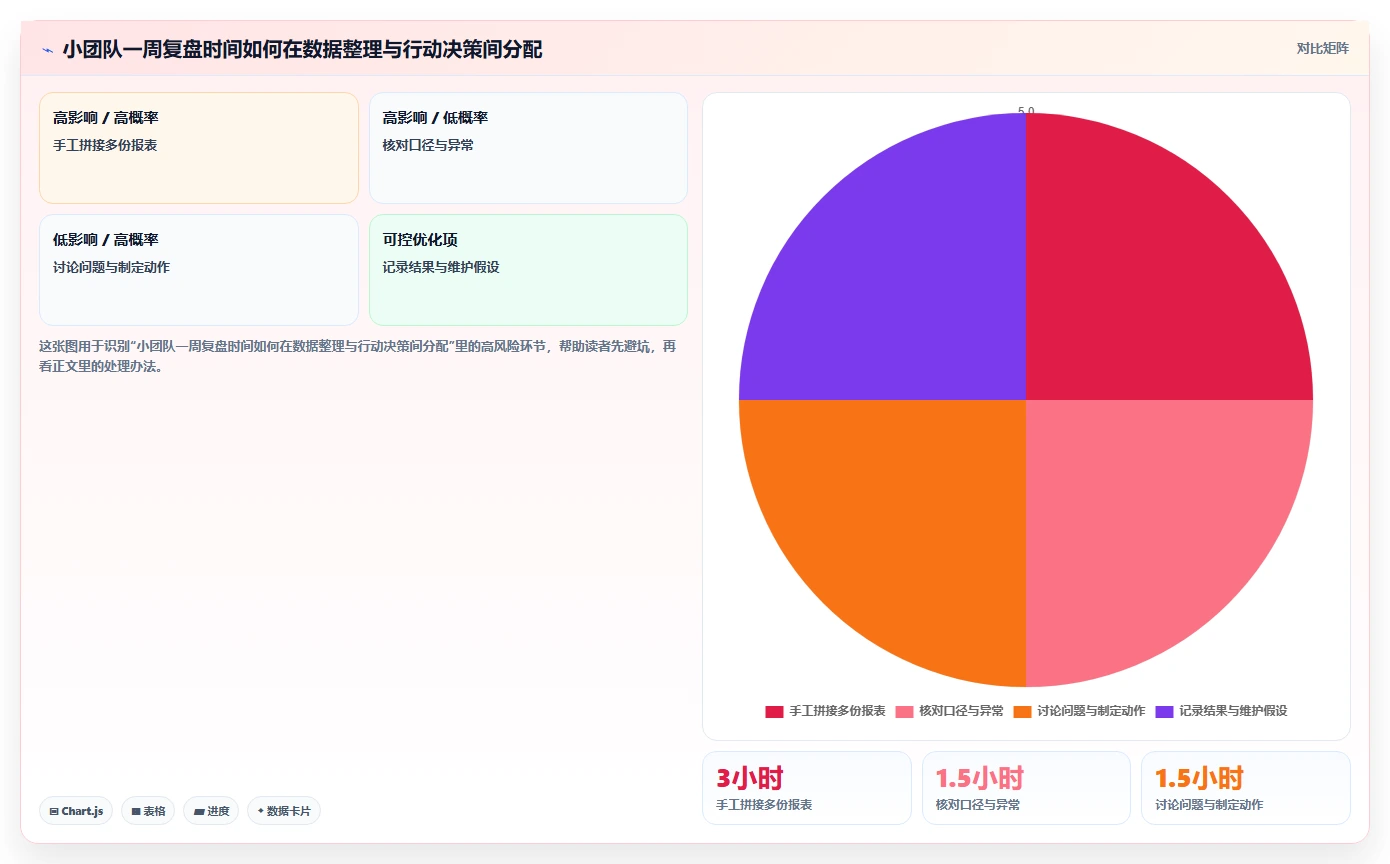This screenshot has width=1390, height=864.
Task: Click the 3小时 data card
Action: [807, 788]
